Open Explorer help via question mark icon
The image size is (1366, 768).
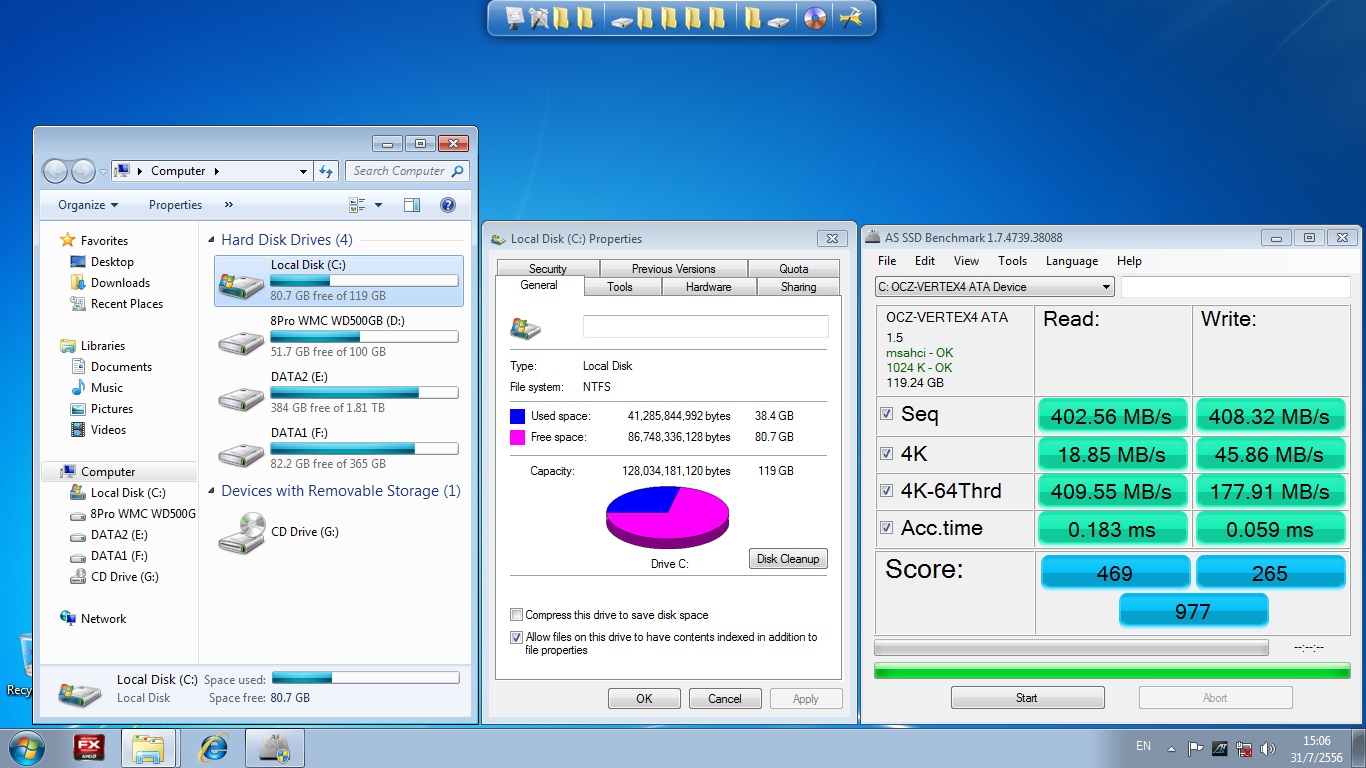pos(448,205)
